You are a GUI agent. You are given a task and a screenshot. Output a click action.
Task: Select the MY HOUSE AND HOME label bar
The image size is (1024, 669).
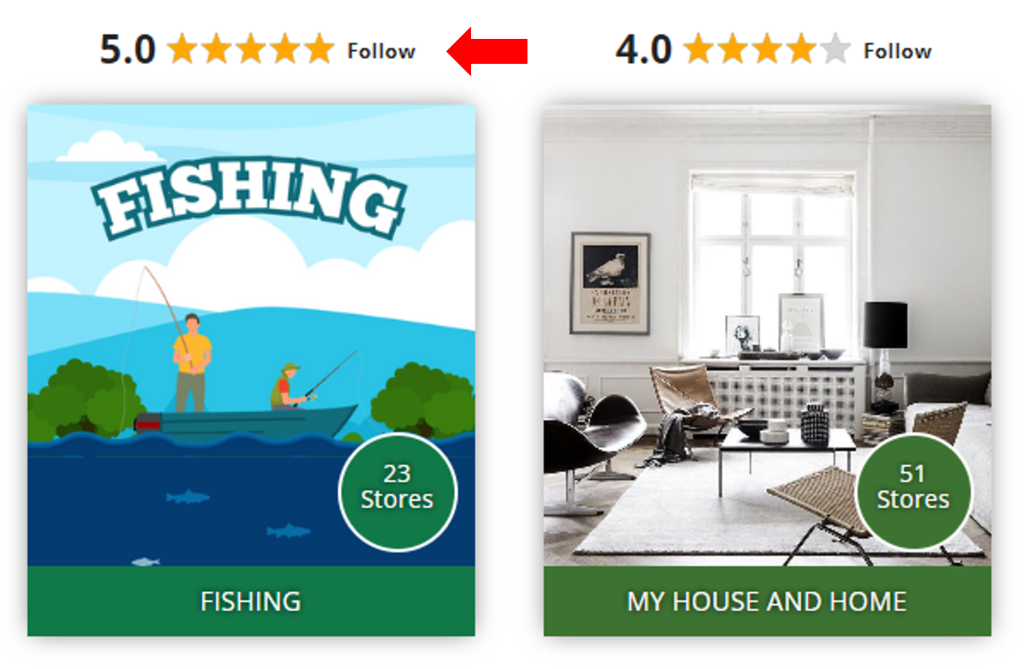coord(767,601)
